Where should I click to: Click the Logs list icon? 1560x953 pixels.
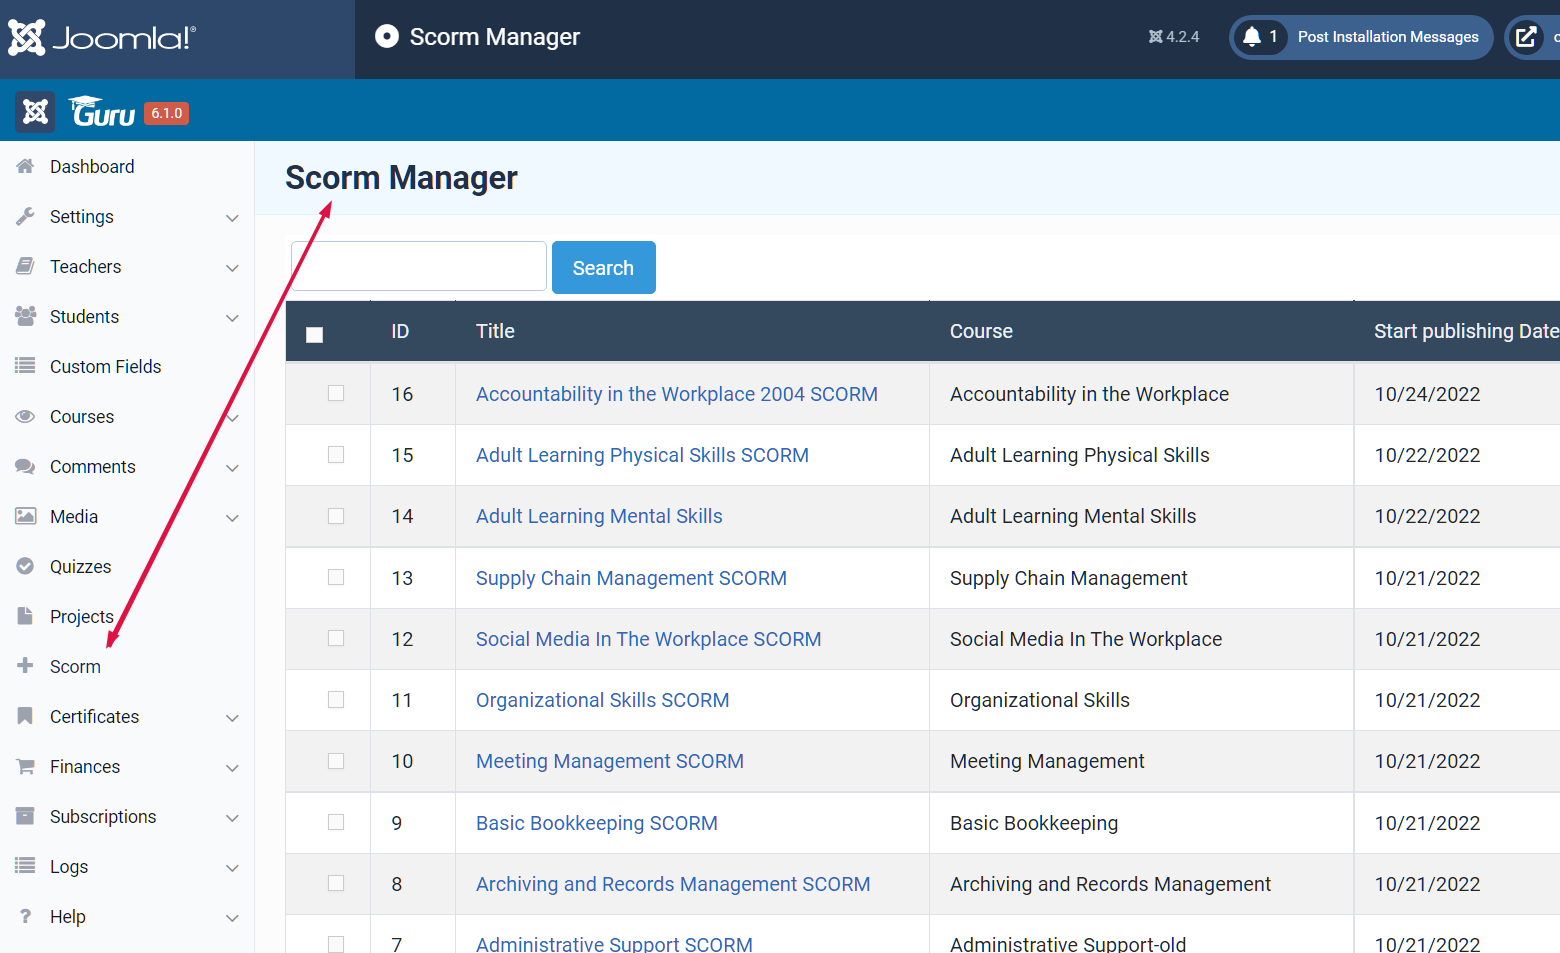coord(25,866)
